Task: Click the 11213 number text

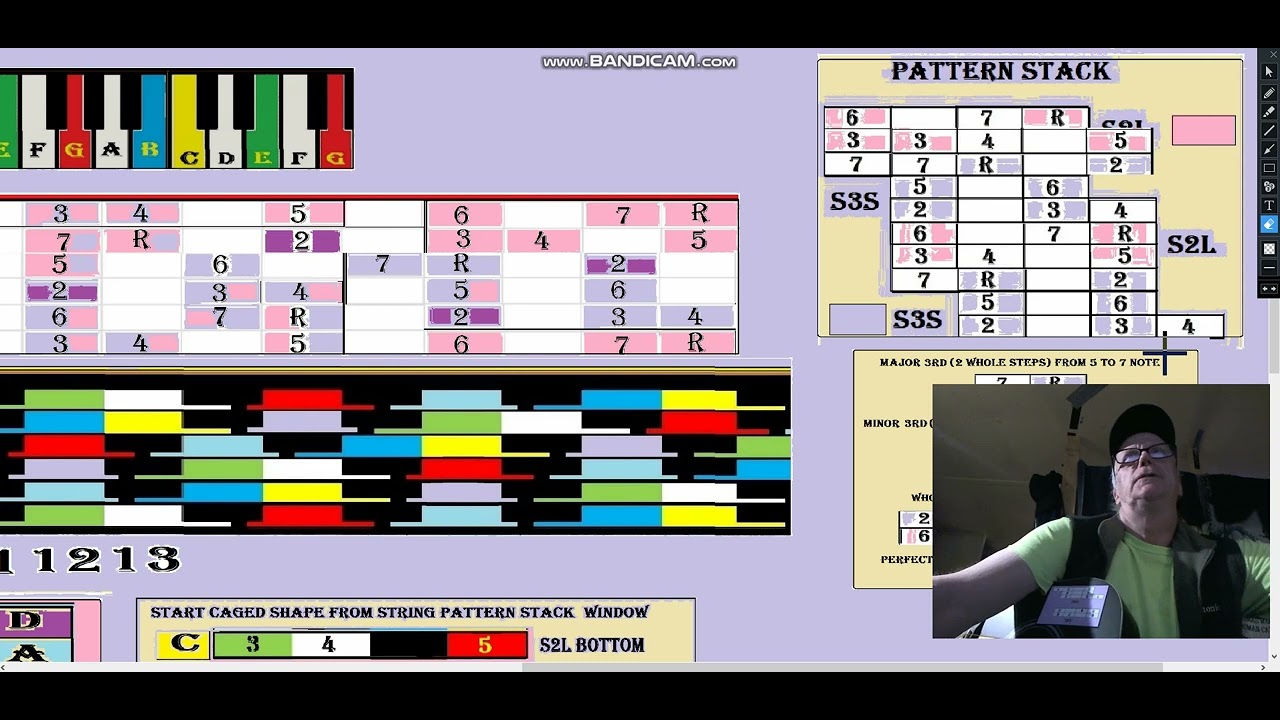Action: [90, 559]
